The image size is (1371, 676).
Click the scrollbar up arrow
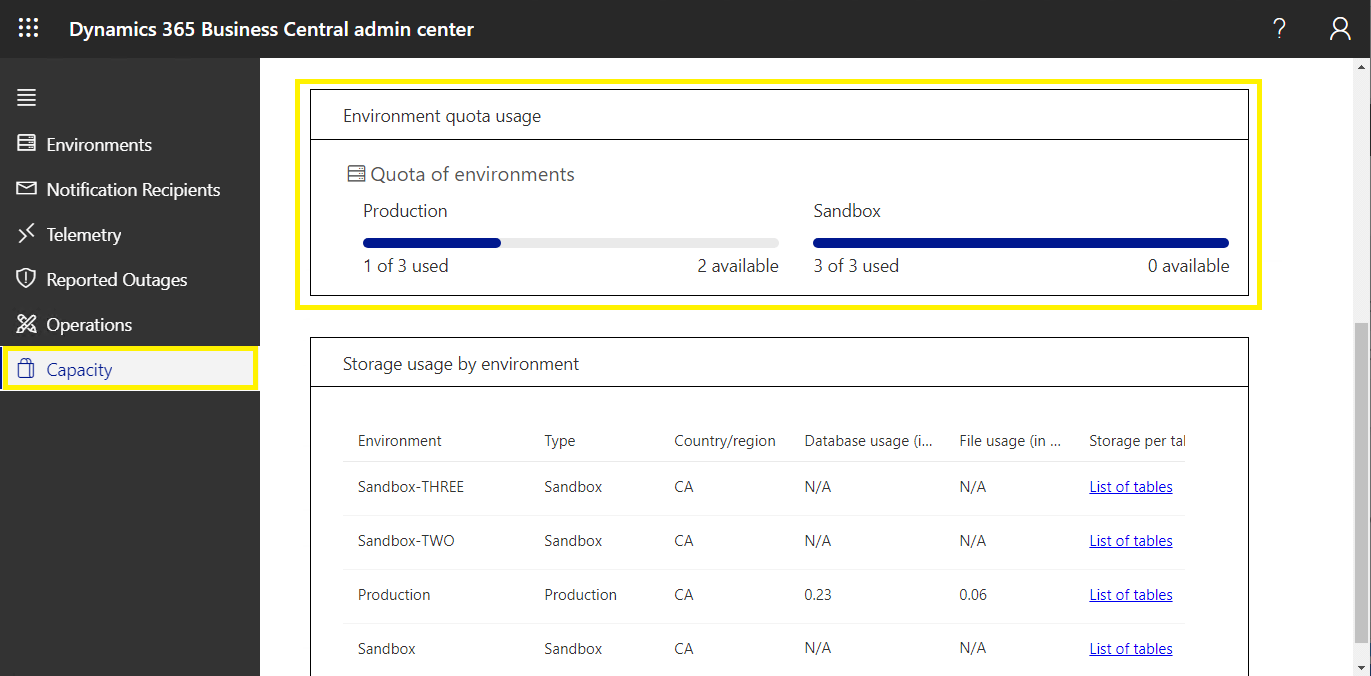pyautogui.click(x=1362, y=66)
